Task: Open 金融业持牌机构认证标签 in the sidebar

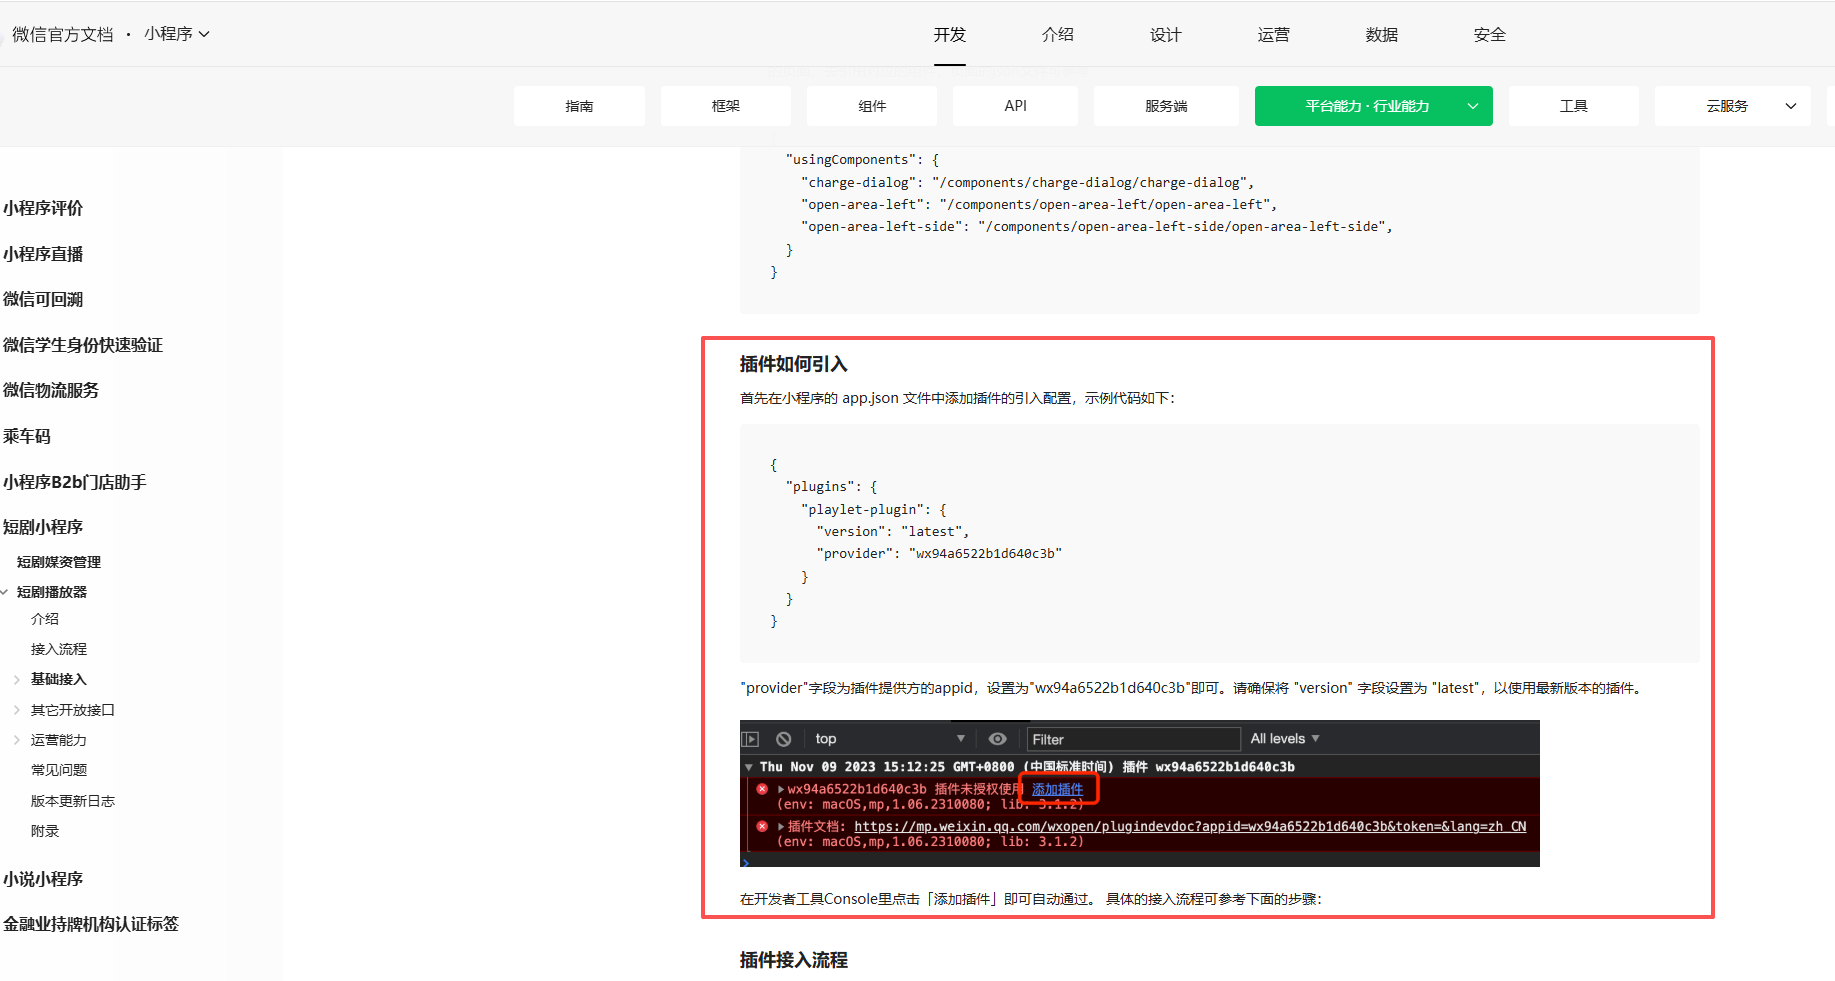Action: click(x=91, y=924)
